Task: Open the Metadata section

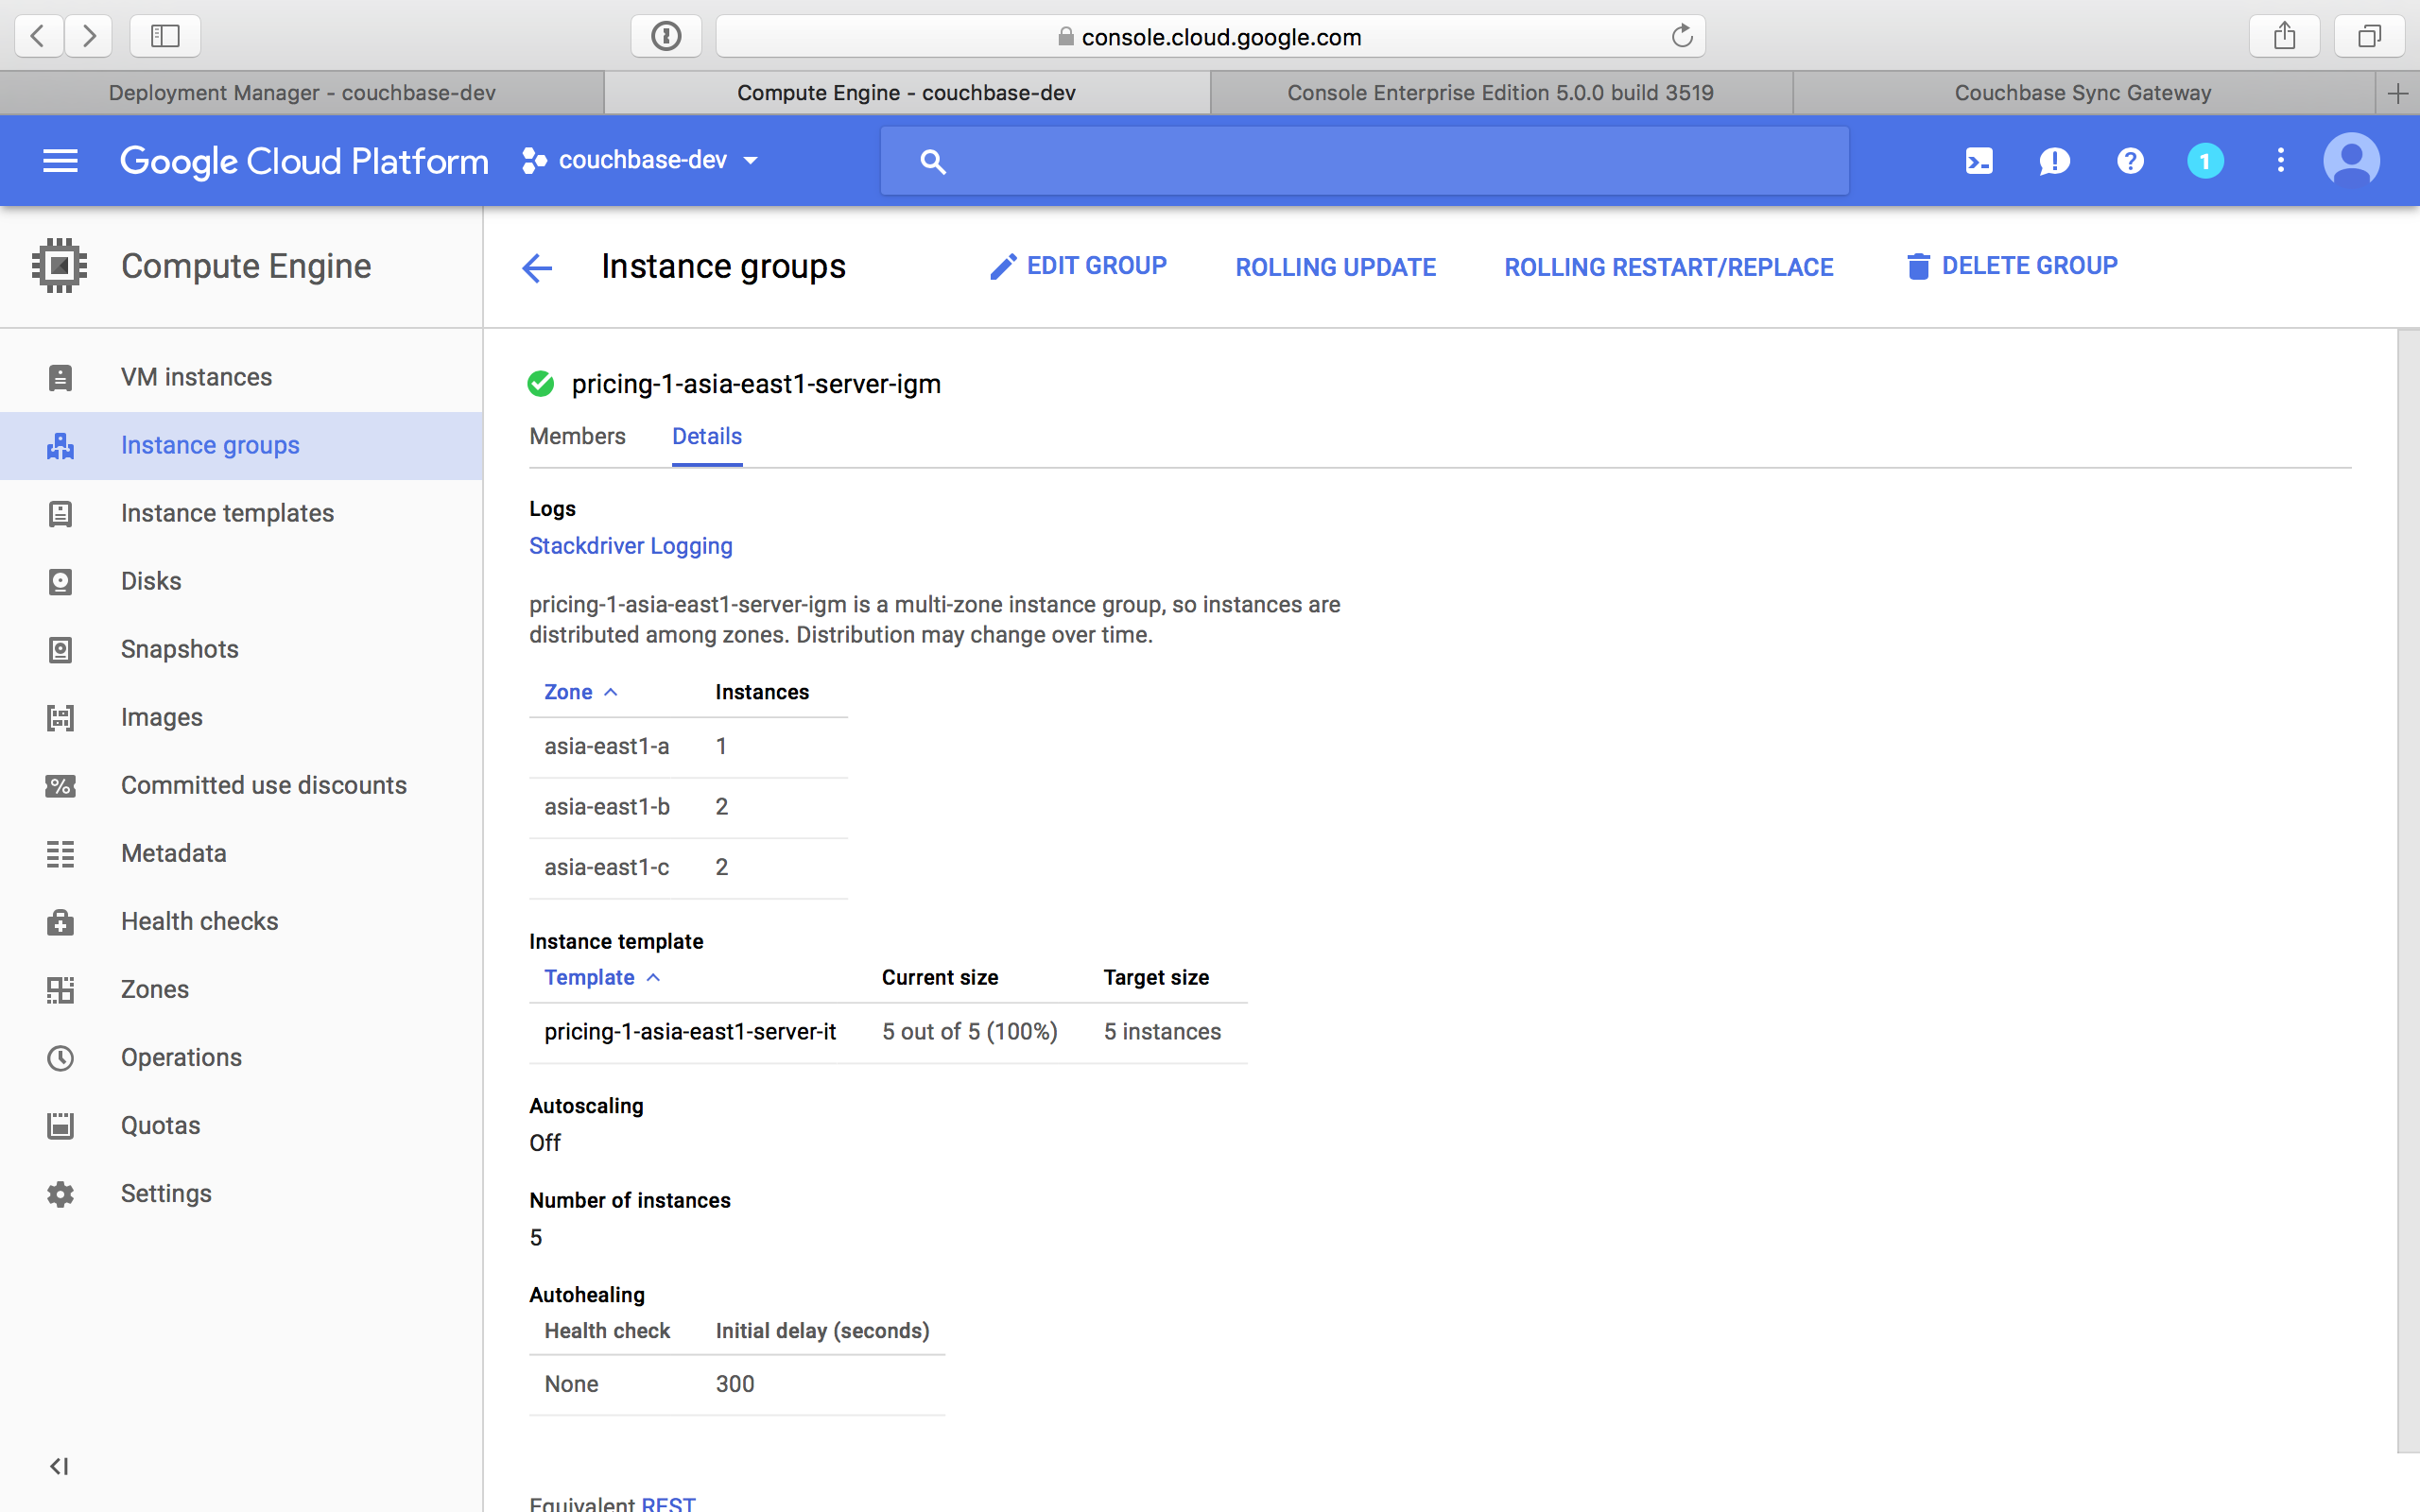Action: point(172,851)
